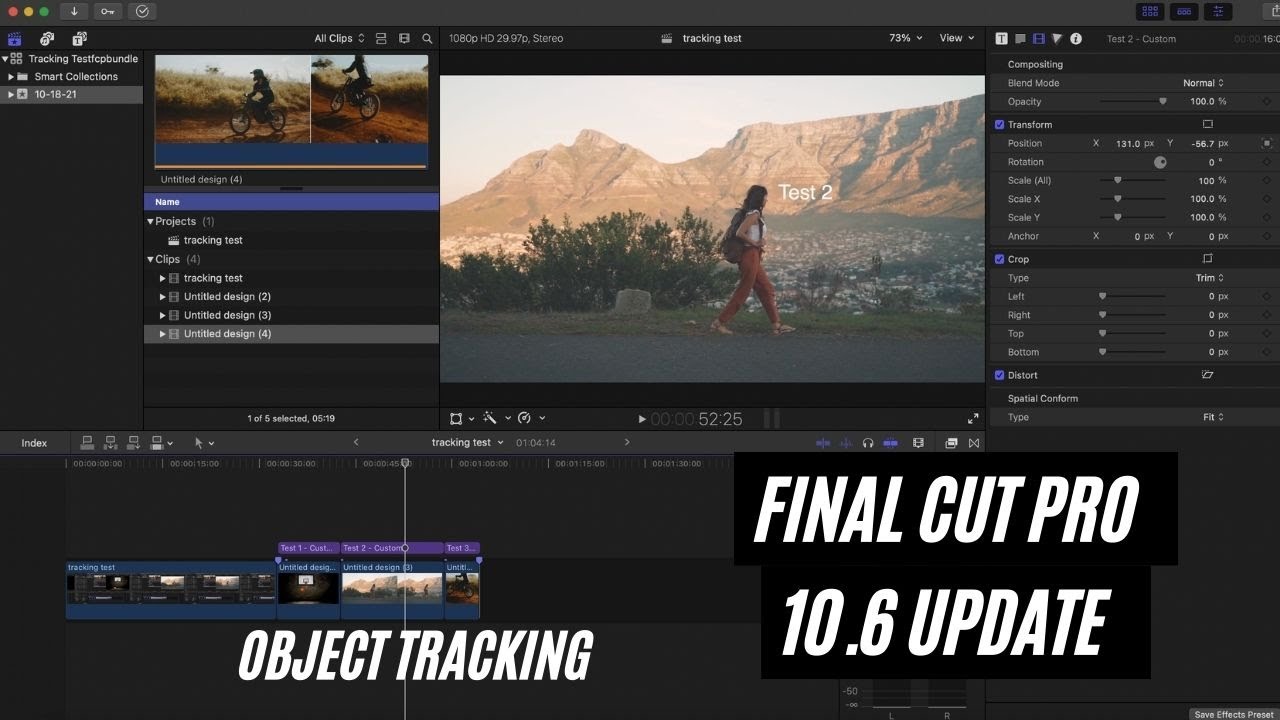Connect clip to primary storyline button
Viewport: 1280px width, 720px height.
(87, 443)
